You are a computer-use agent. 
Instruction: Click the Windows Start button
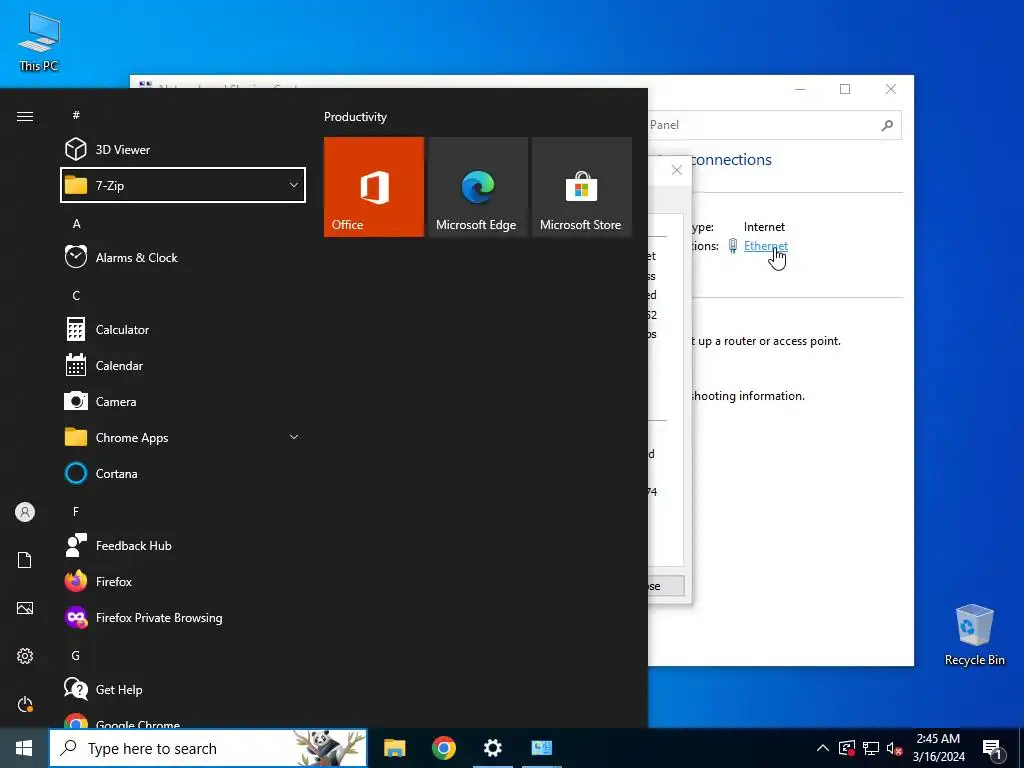click(x=24, y=748)
